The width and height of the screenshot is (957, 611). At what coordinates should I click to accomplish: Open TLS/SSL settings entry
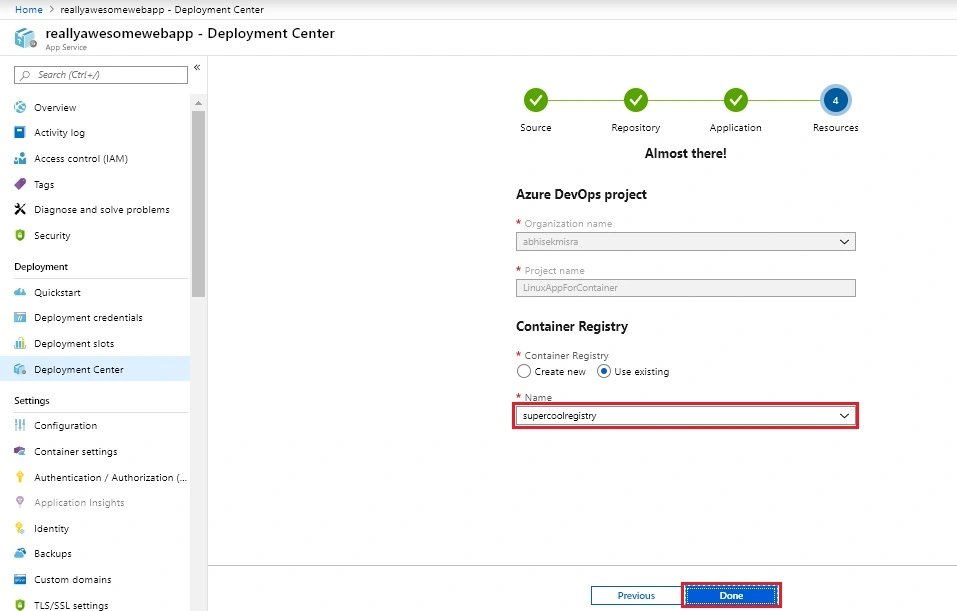point(71,606)
